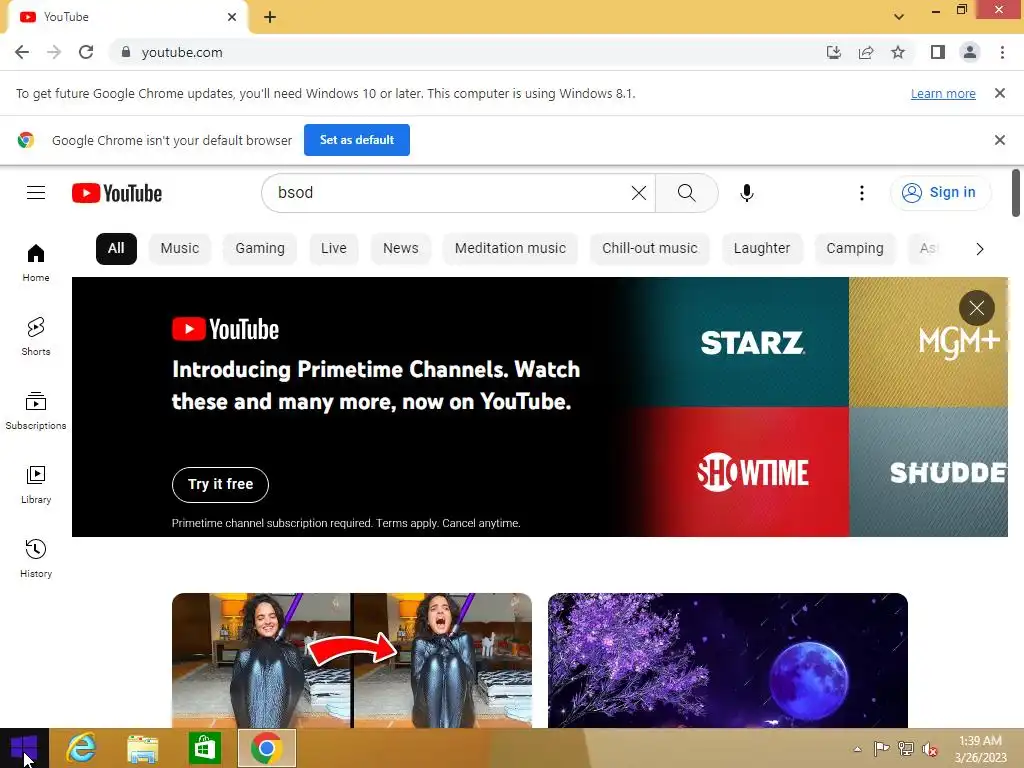Open Chrome profile avatar

tap(970, 52)
